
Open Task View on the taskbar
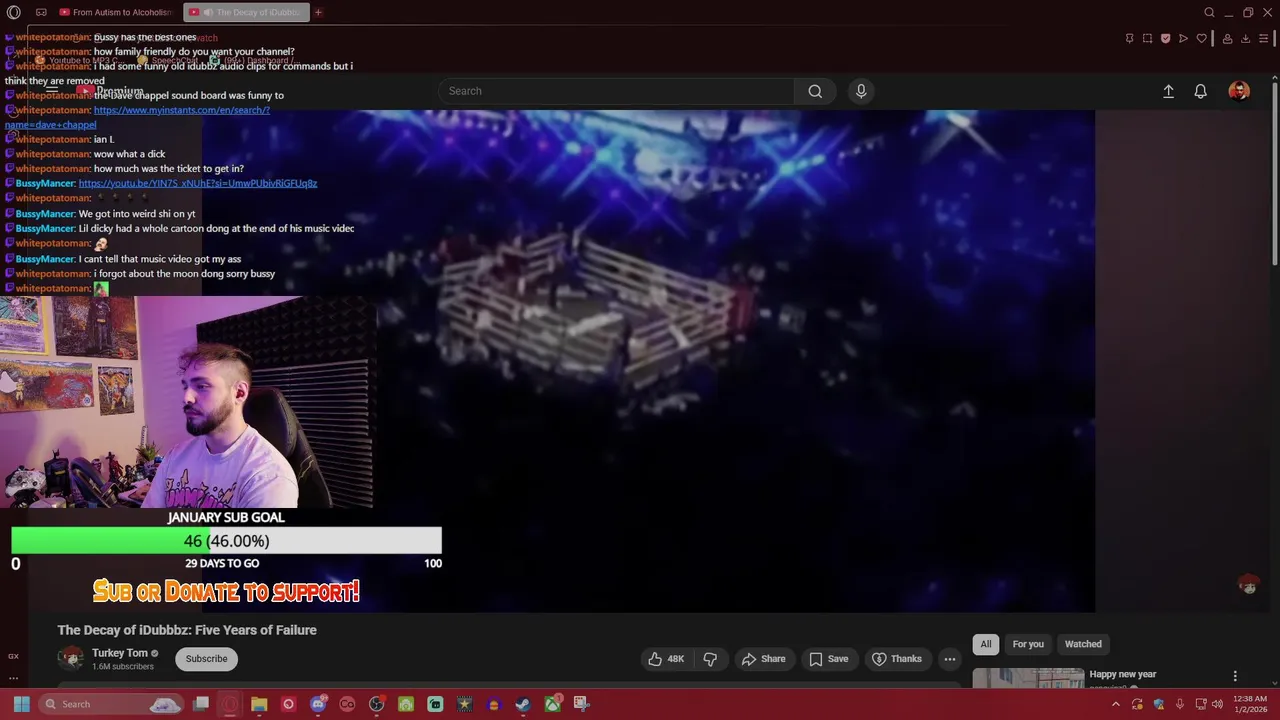pyautogui.click(x=201, y=704)
